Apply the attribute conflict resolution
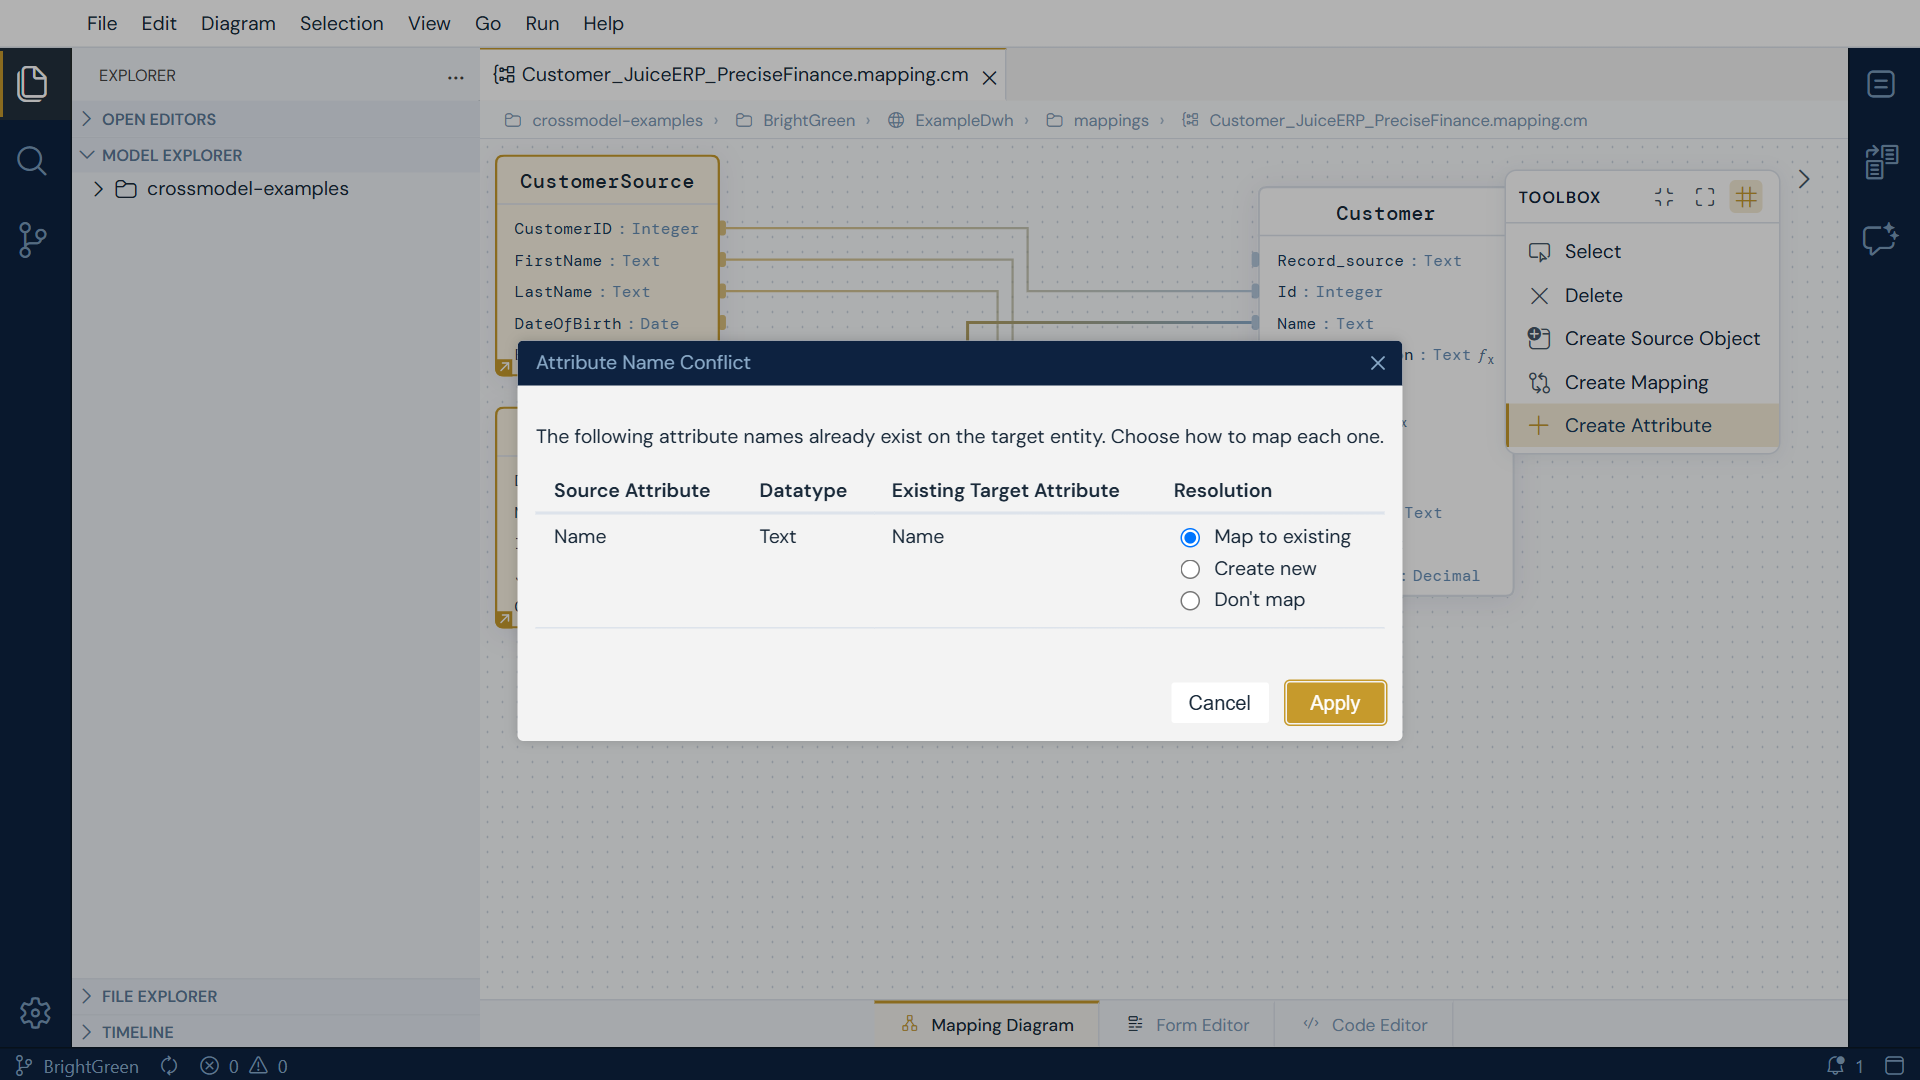 click(1335, 703)
